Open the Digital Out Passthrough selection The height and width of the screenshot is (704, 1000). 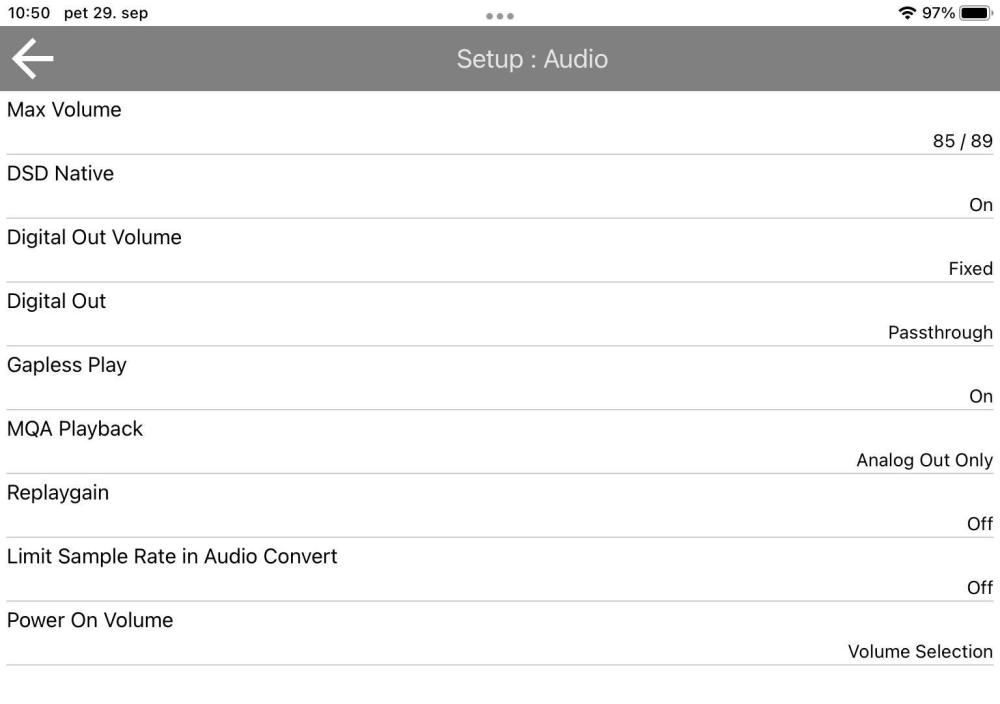click(x=940, y=333)
